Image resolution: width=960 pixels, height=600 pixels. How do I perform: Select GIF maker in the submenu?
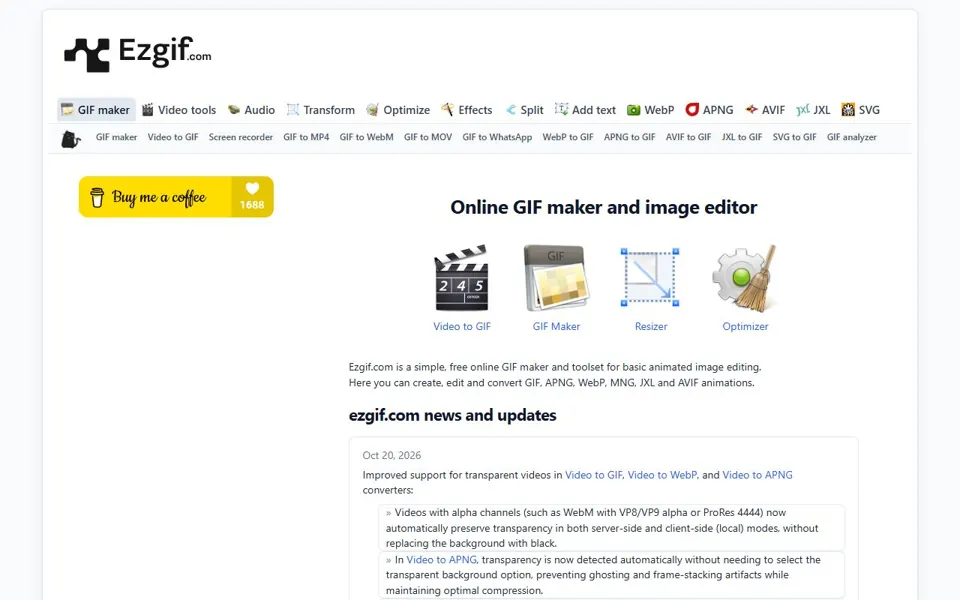pyautogui.click(x=116, y=137)
